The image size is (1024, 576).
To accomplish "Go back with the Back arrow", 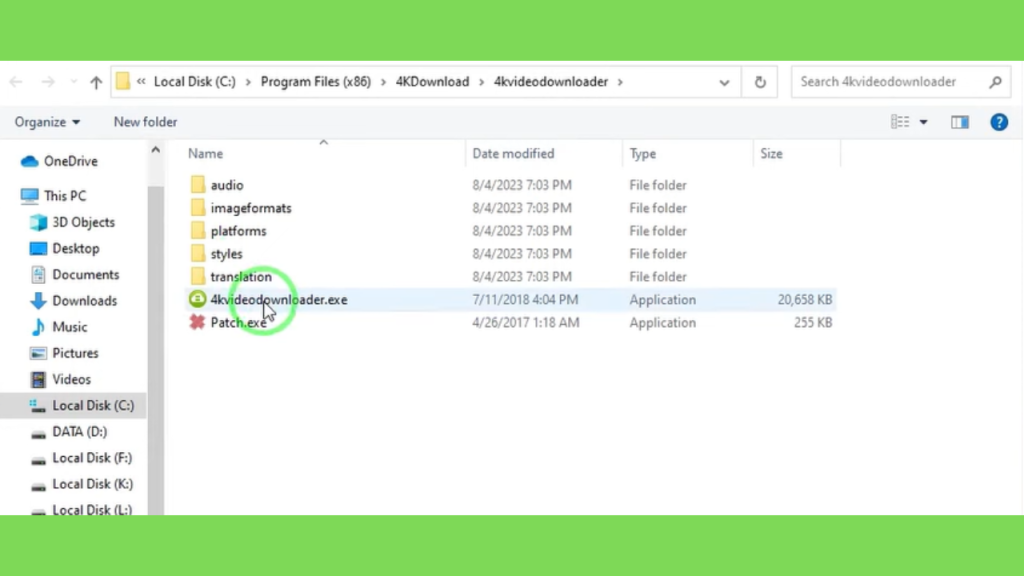I will (x=16, y=82).
